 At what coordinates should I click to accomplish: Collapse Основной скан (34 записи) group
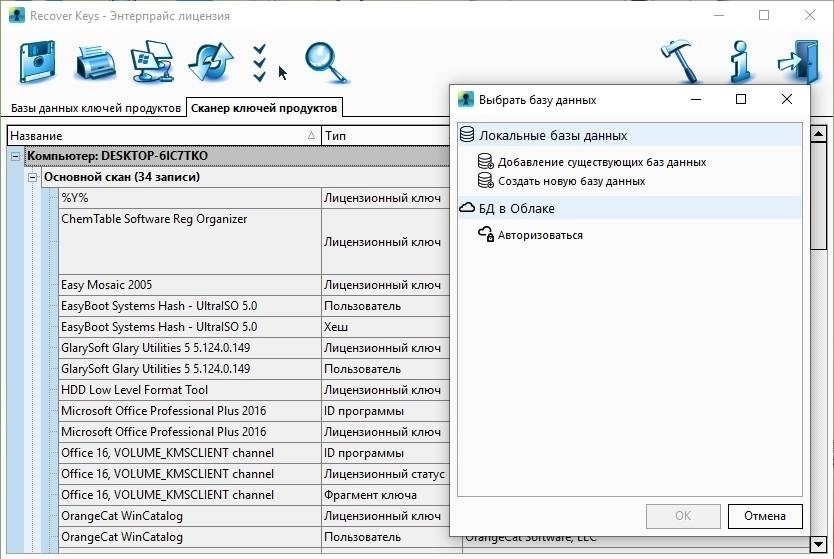[x=32, y=177]
